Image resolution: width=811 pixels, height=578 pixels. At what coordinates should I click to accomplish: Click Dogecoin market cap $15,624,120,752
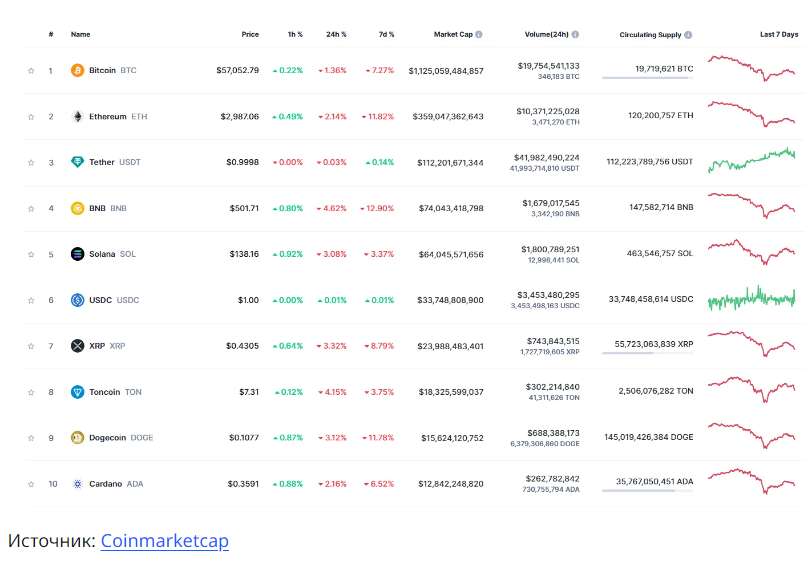[453, 438]
